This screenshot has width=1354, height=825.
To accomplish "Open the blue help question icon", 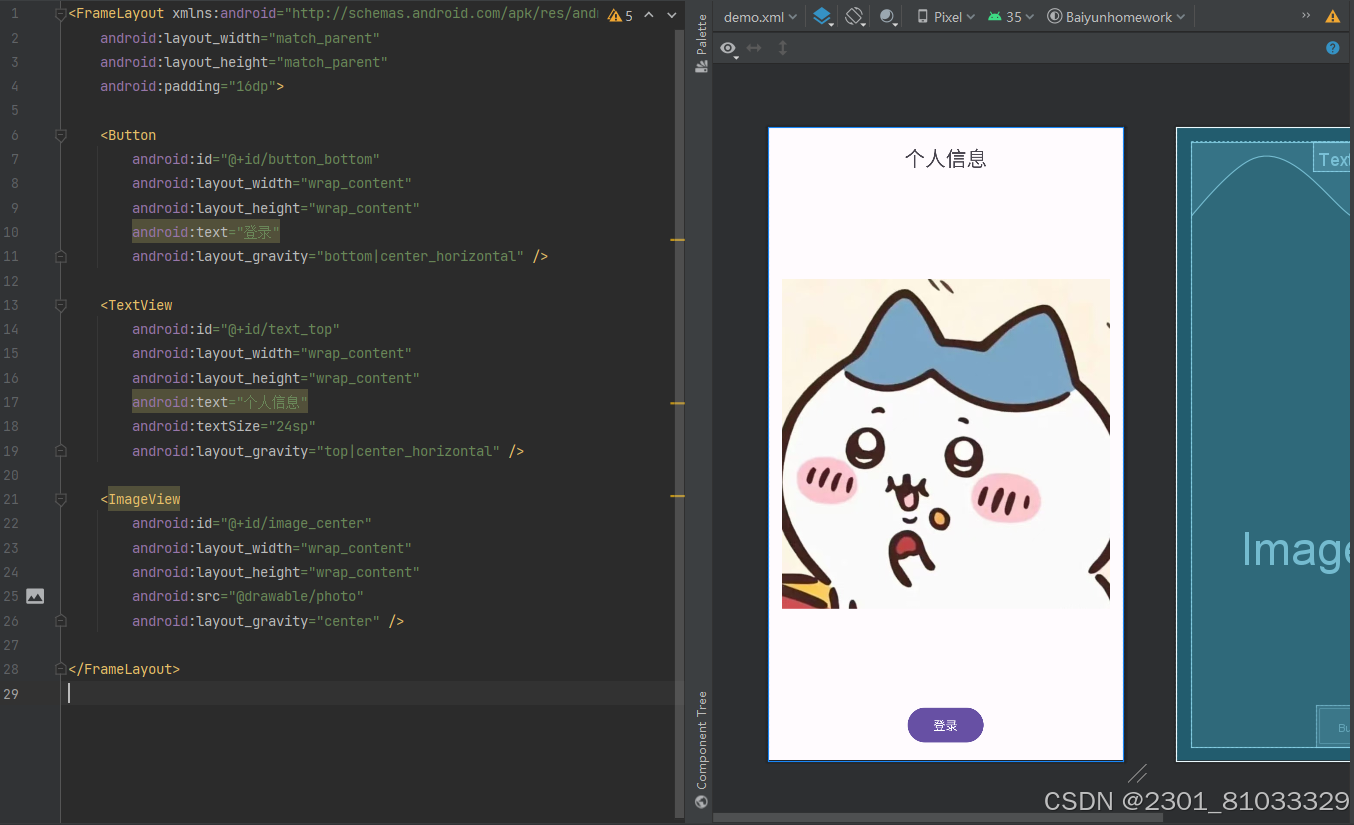I will [1332, 48].
